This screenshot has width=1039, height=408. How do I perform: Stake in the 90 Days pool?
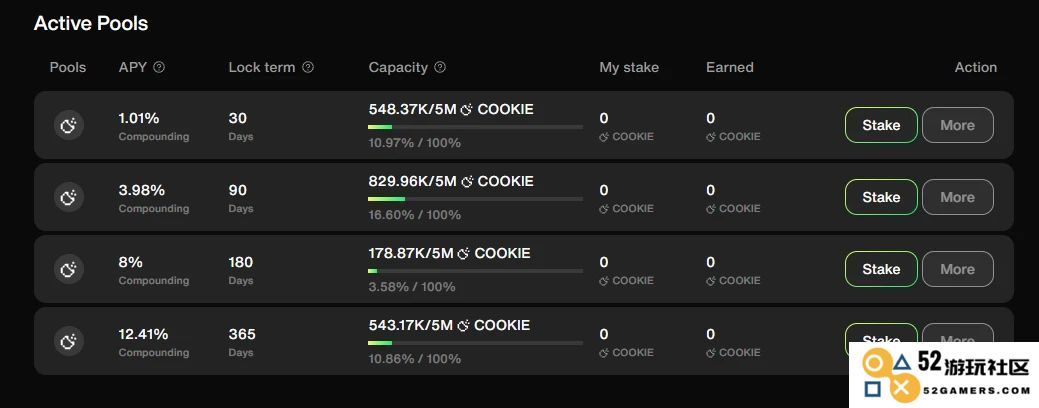(881, 197)
